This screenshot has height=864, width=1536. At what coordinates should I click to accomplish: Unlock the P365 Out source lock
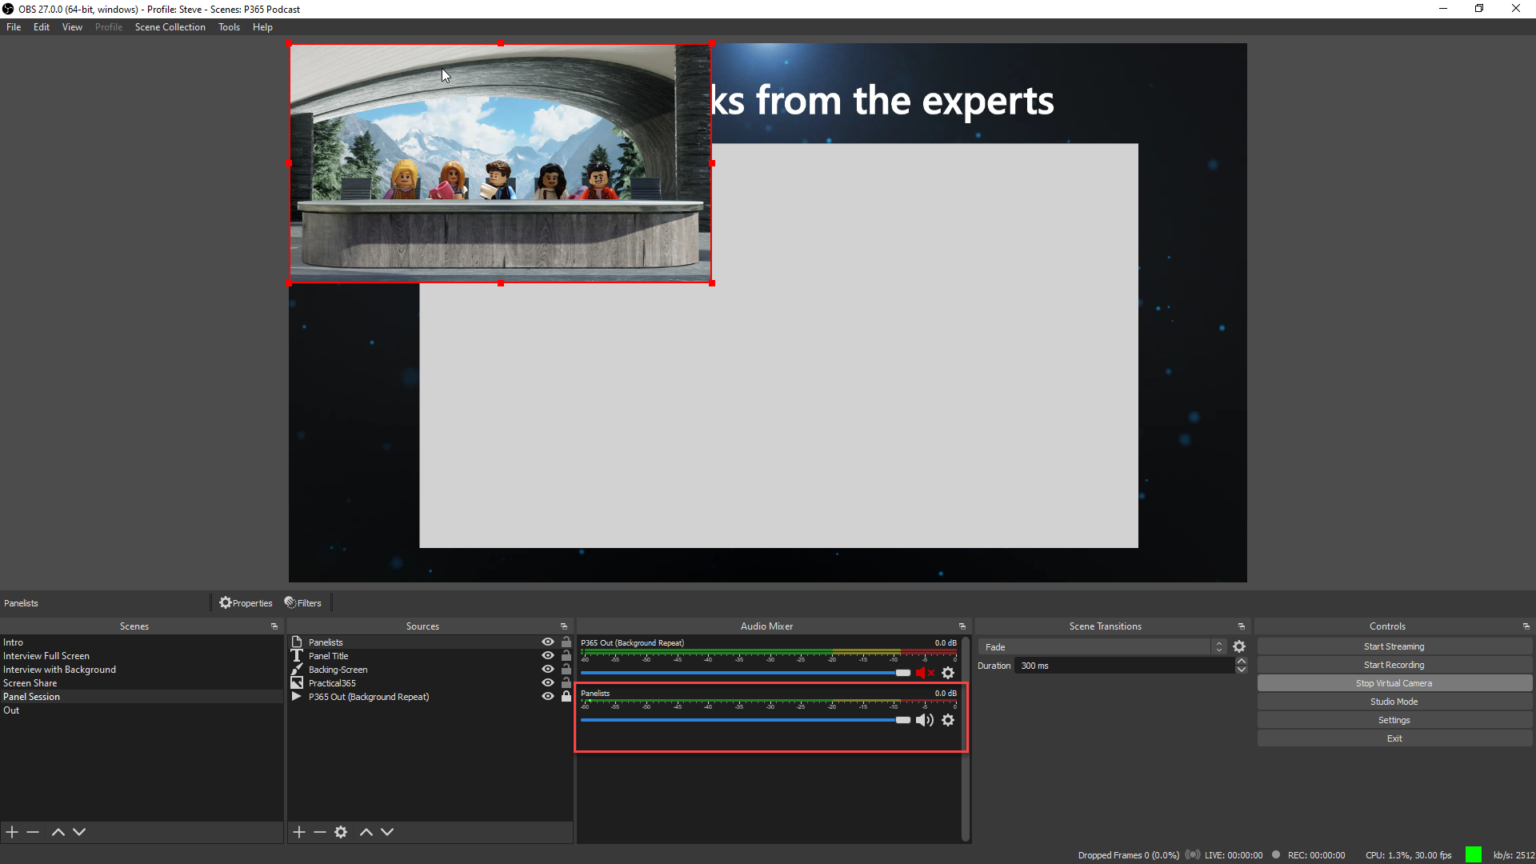pyautogui.click(x=565, y=696)
